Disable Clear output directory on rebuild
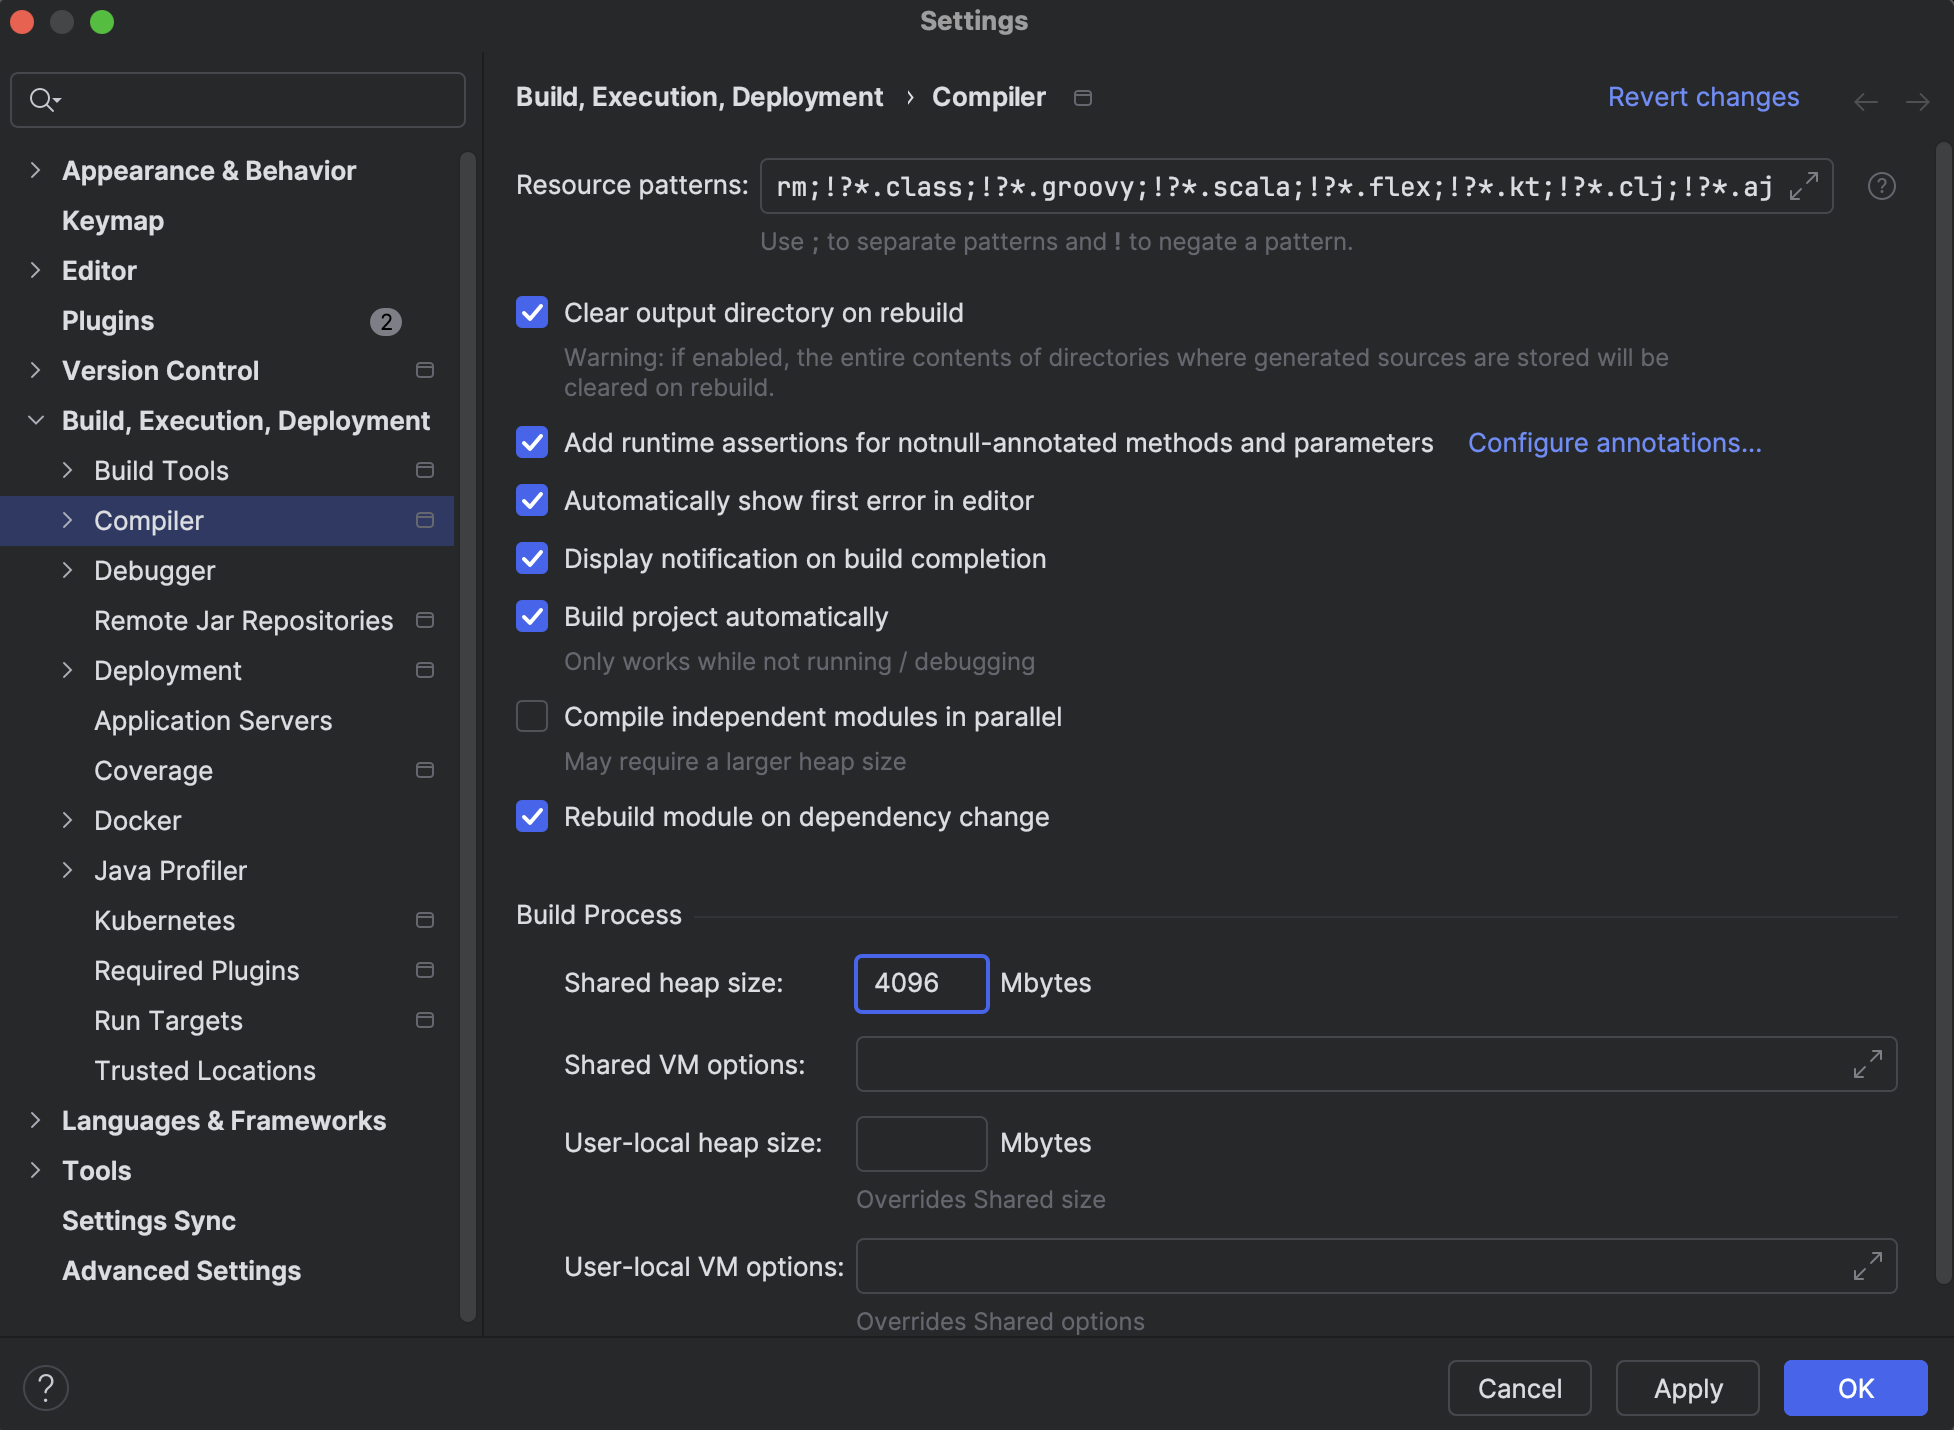The image size is (1954, 1430). click(532, 312)
